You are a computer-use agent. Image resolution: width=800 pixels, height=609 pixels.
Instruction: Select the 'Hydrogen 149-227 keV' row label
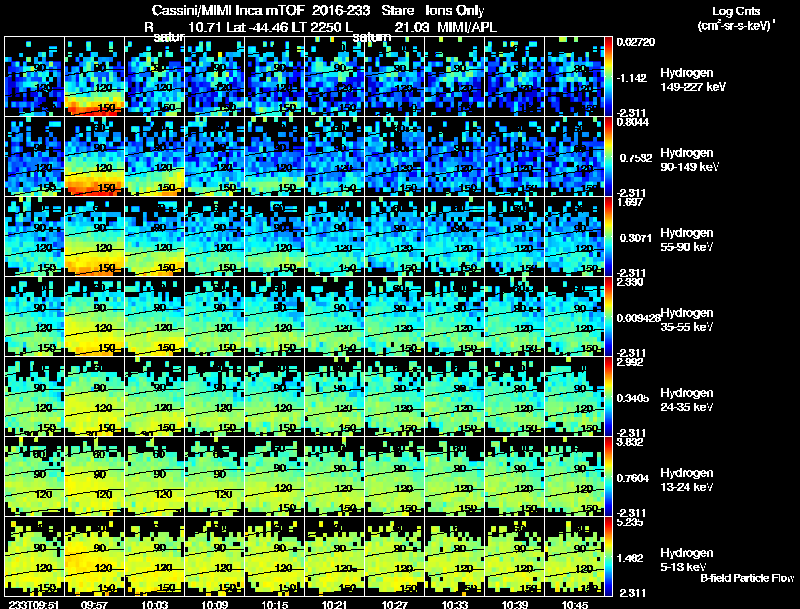[692, 80]
